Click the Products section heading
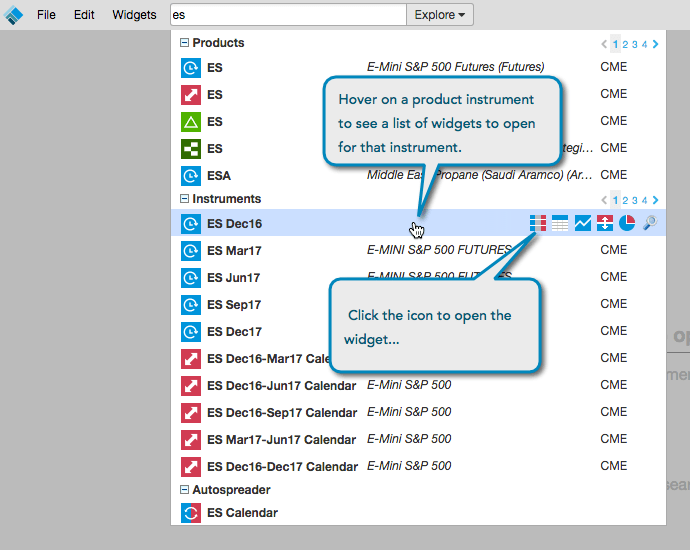Image resolution: width=690 pixels, height=550 pixels. coord(218,43)
